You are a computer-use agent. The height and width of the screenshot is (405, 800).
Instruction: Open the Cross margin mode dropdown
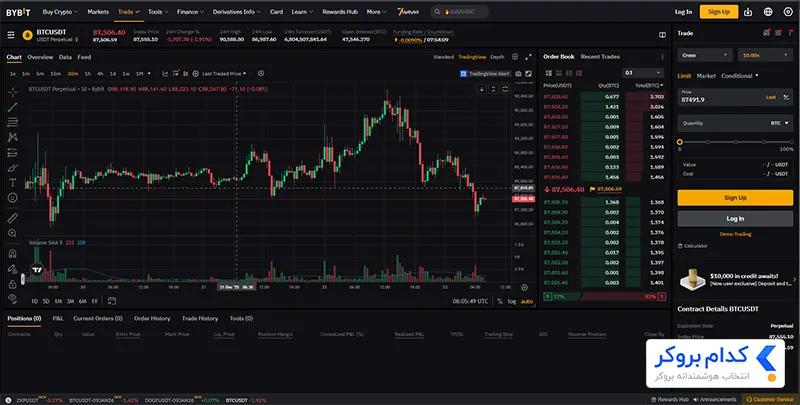tap(705, 55)
